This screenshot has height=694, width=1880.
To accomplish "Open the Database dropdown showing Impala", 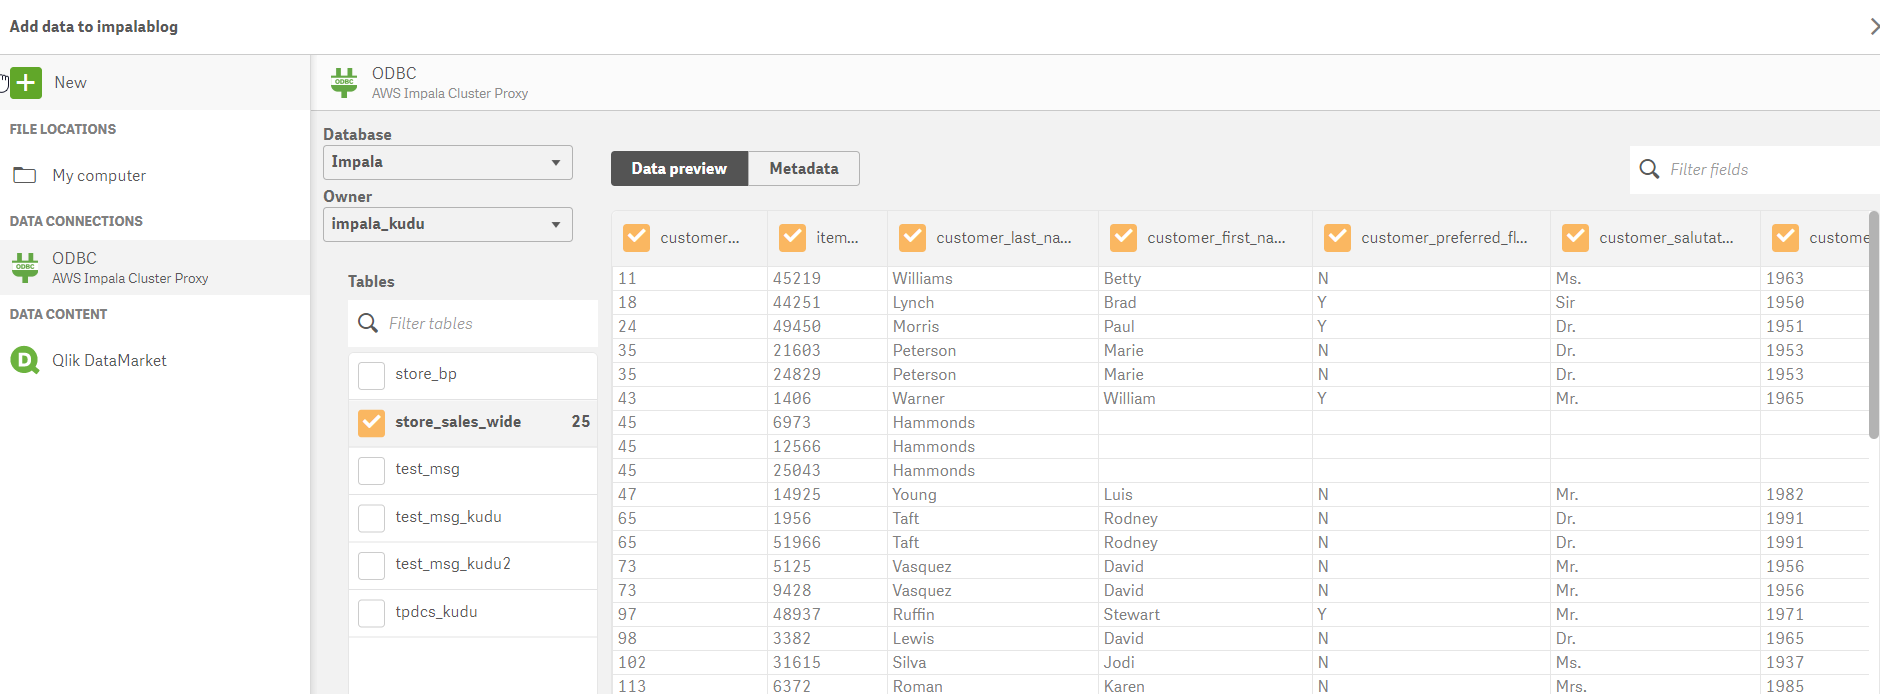I will click(448, 162).
